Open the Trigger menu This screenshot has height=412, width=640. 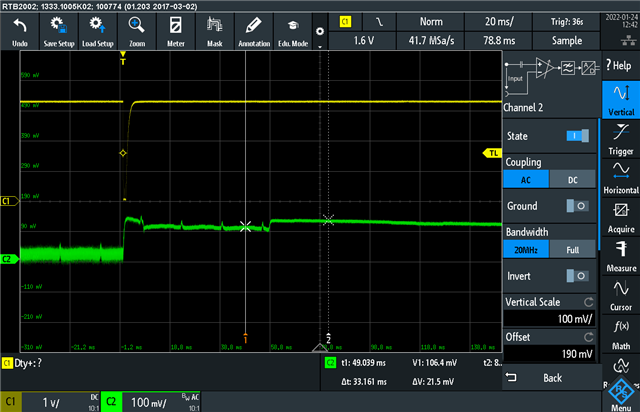point(621,139)
